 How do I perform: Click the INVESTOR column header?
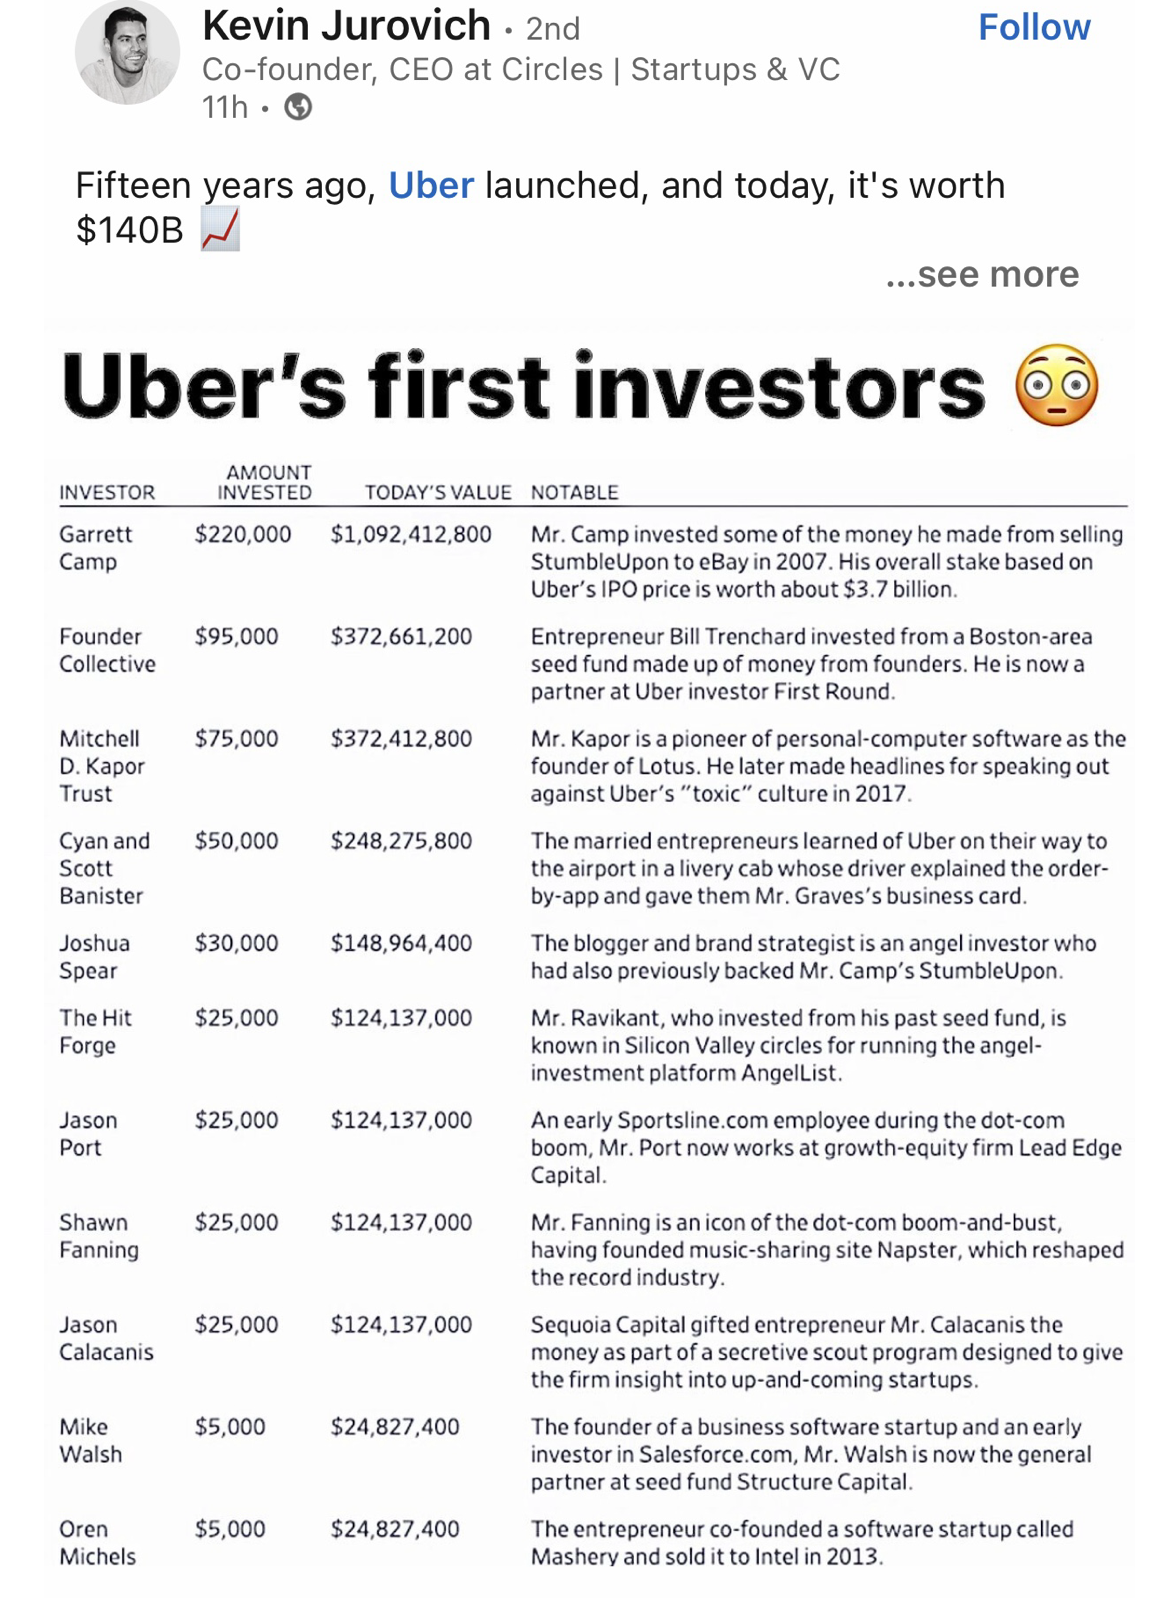(x=107, y=492)
